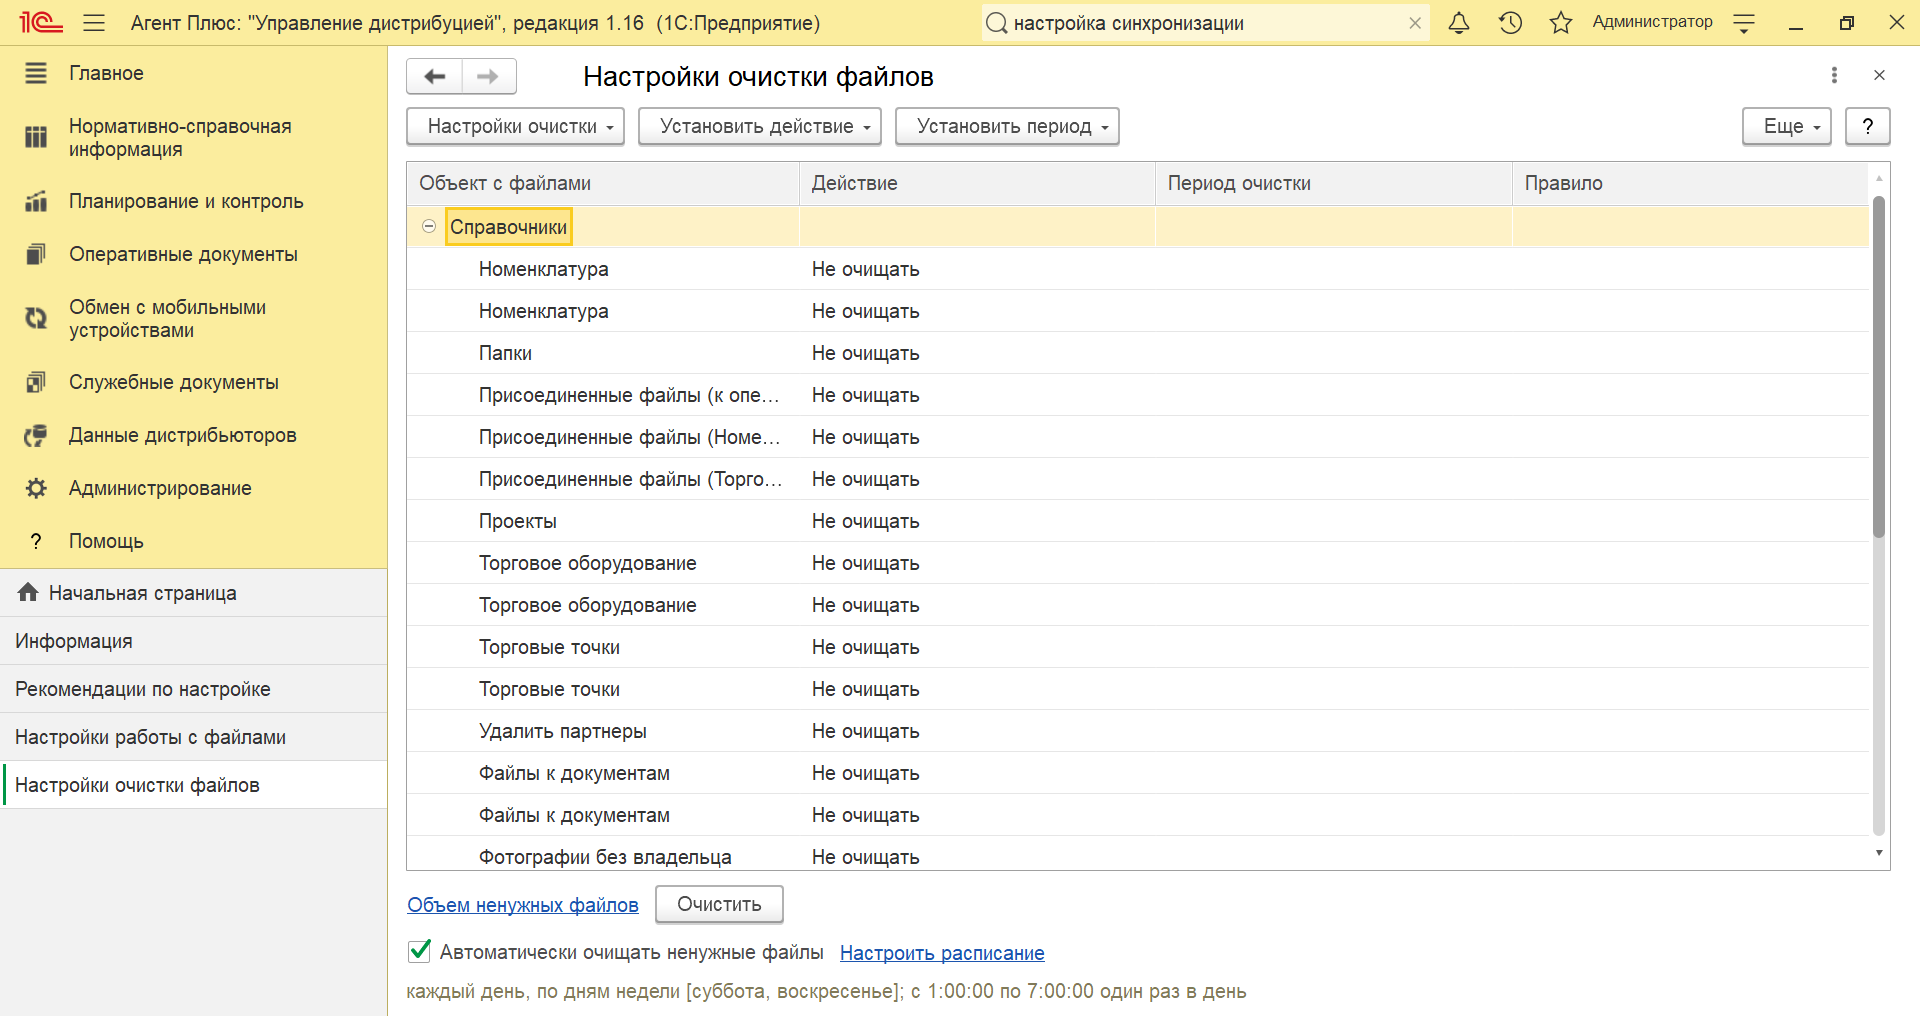This screenshot has height=1016, width=1920.
Task: Select Присоединенные файлы (к опе… row
Action: click(1138, 395)
